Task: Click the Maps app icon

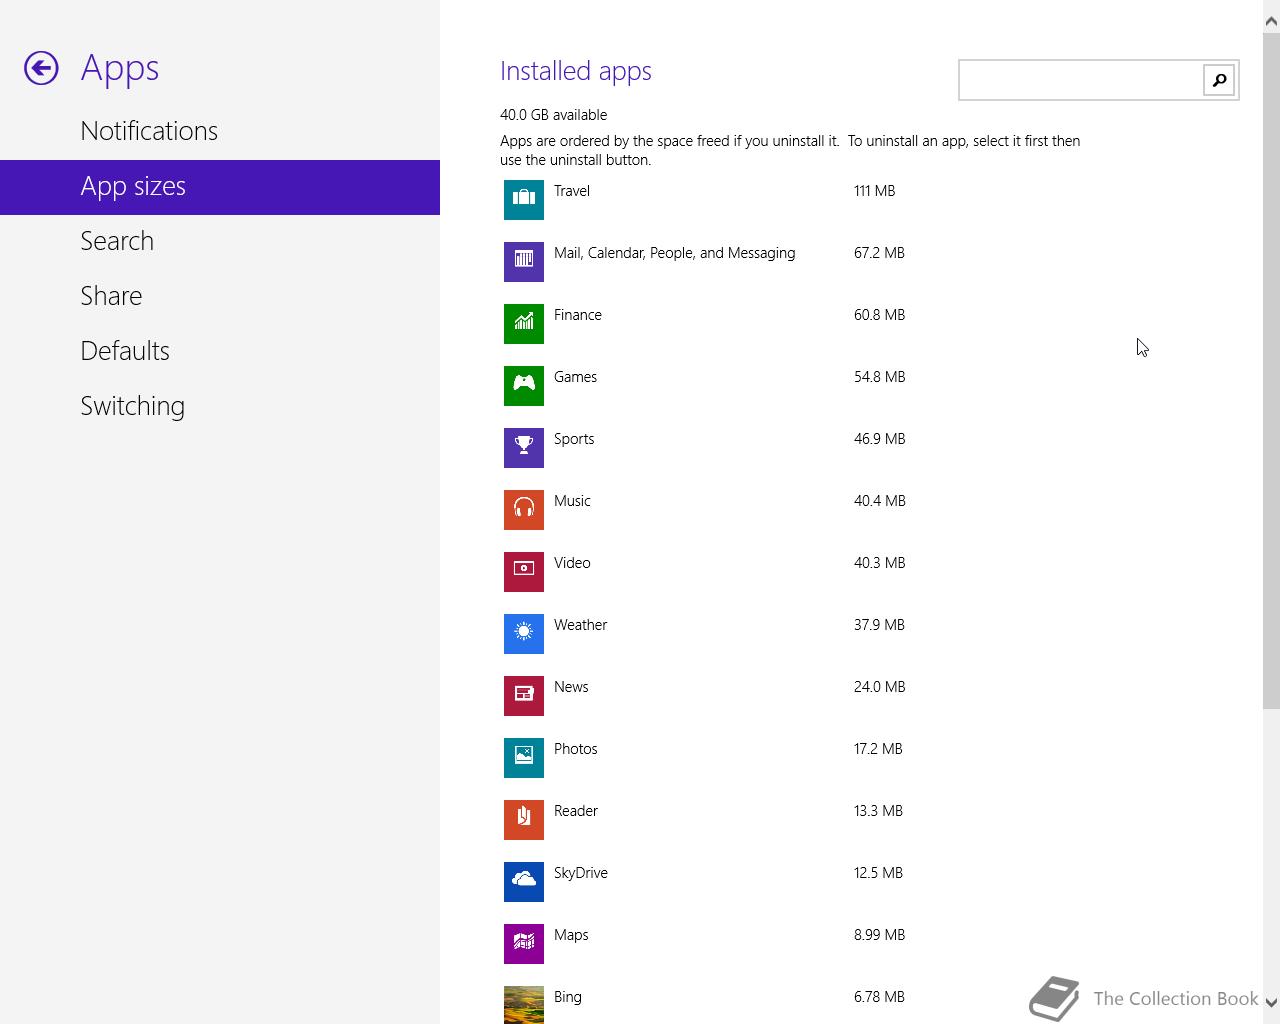Action: click(523, 944)
